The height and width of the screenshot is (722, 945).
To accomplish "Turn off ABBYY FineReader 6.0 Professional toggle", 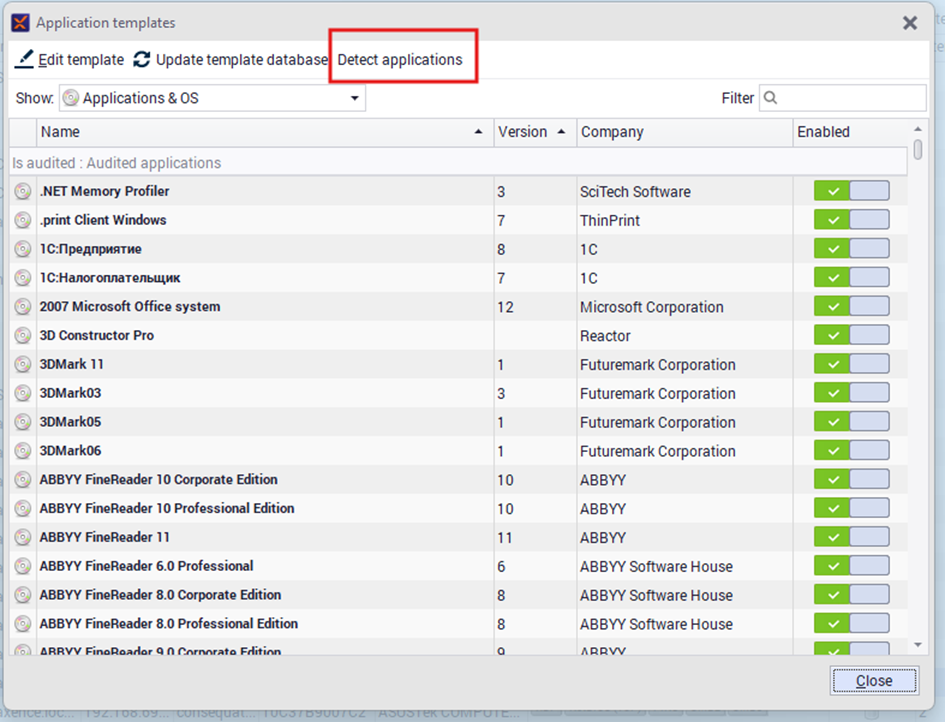I will pyautogui.click(x=851, y=567).
